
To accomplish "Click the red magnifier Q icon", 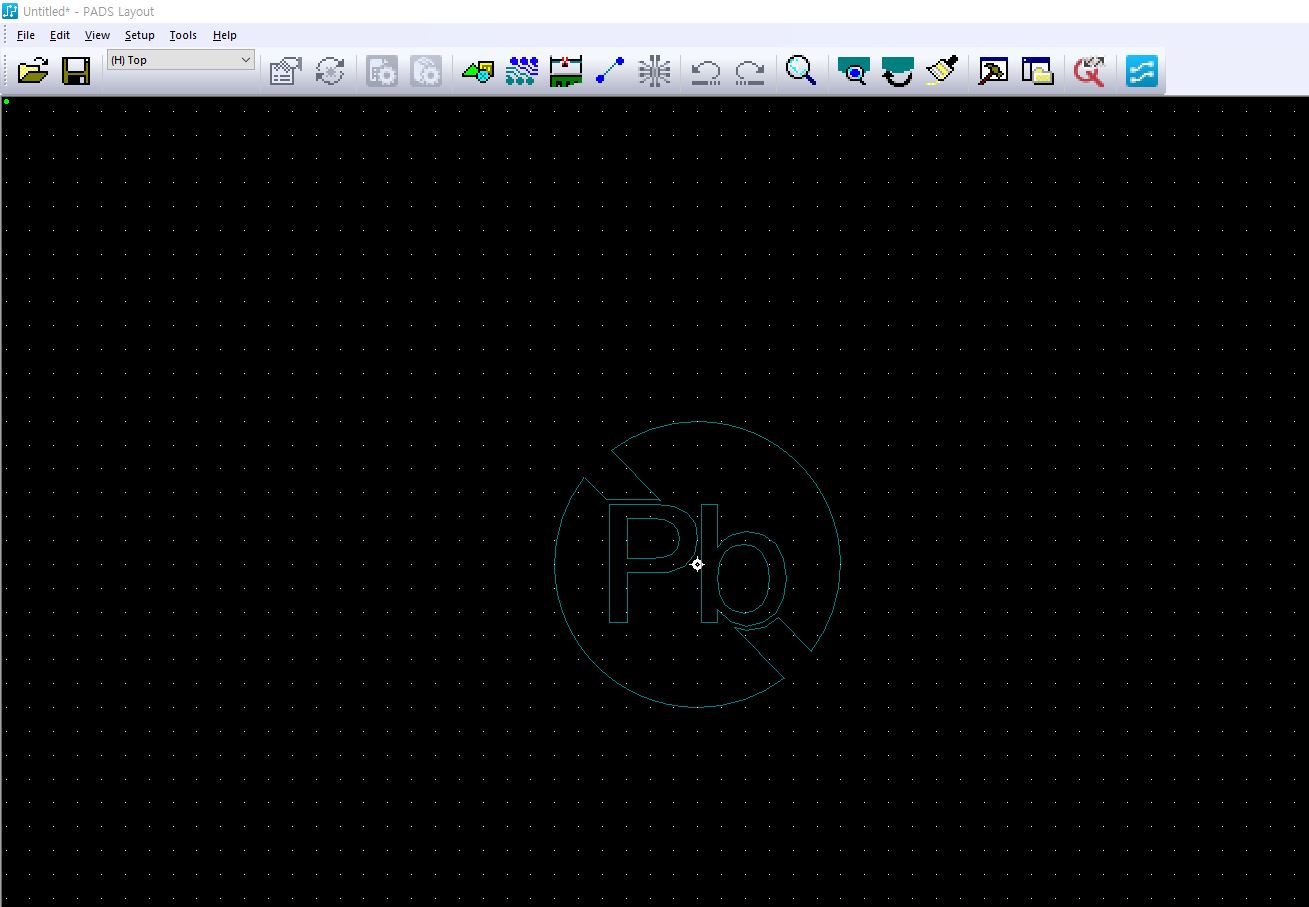I will [x=1088, y=71].
